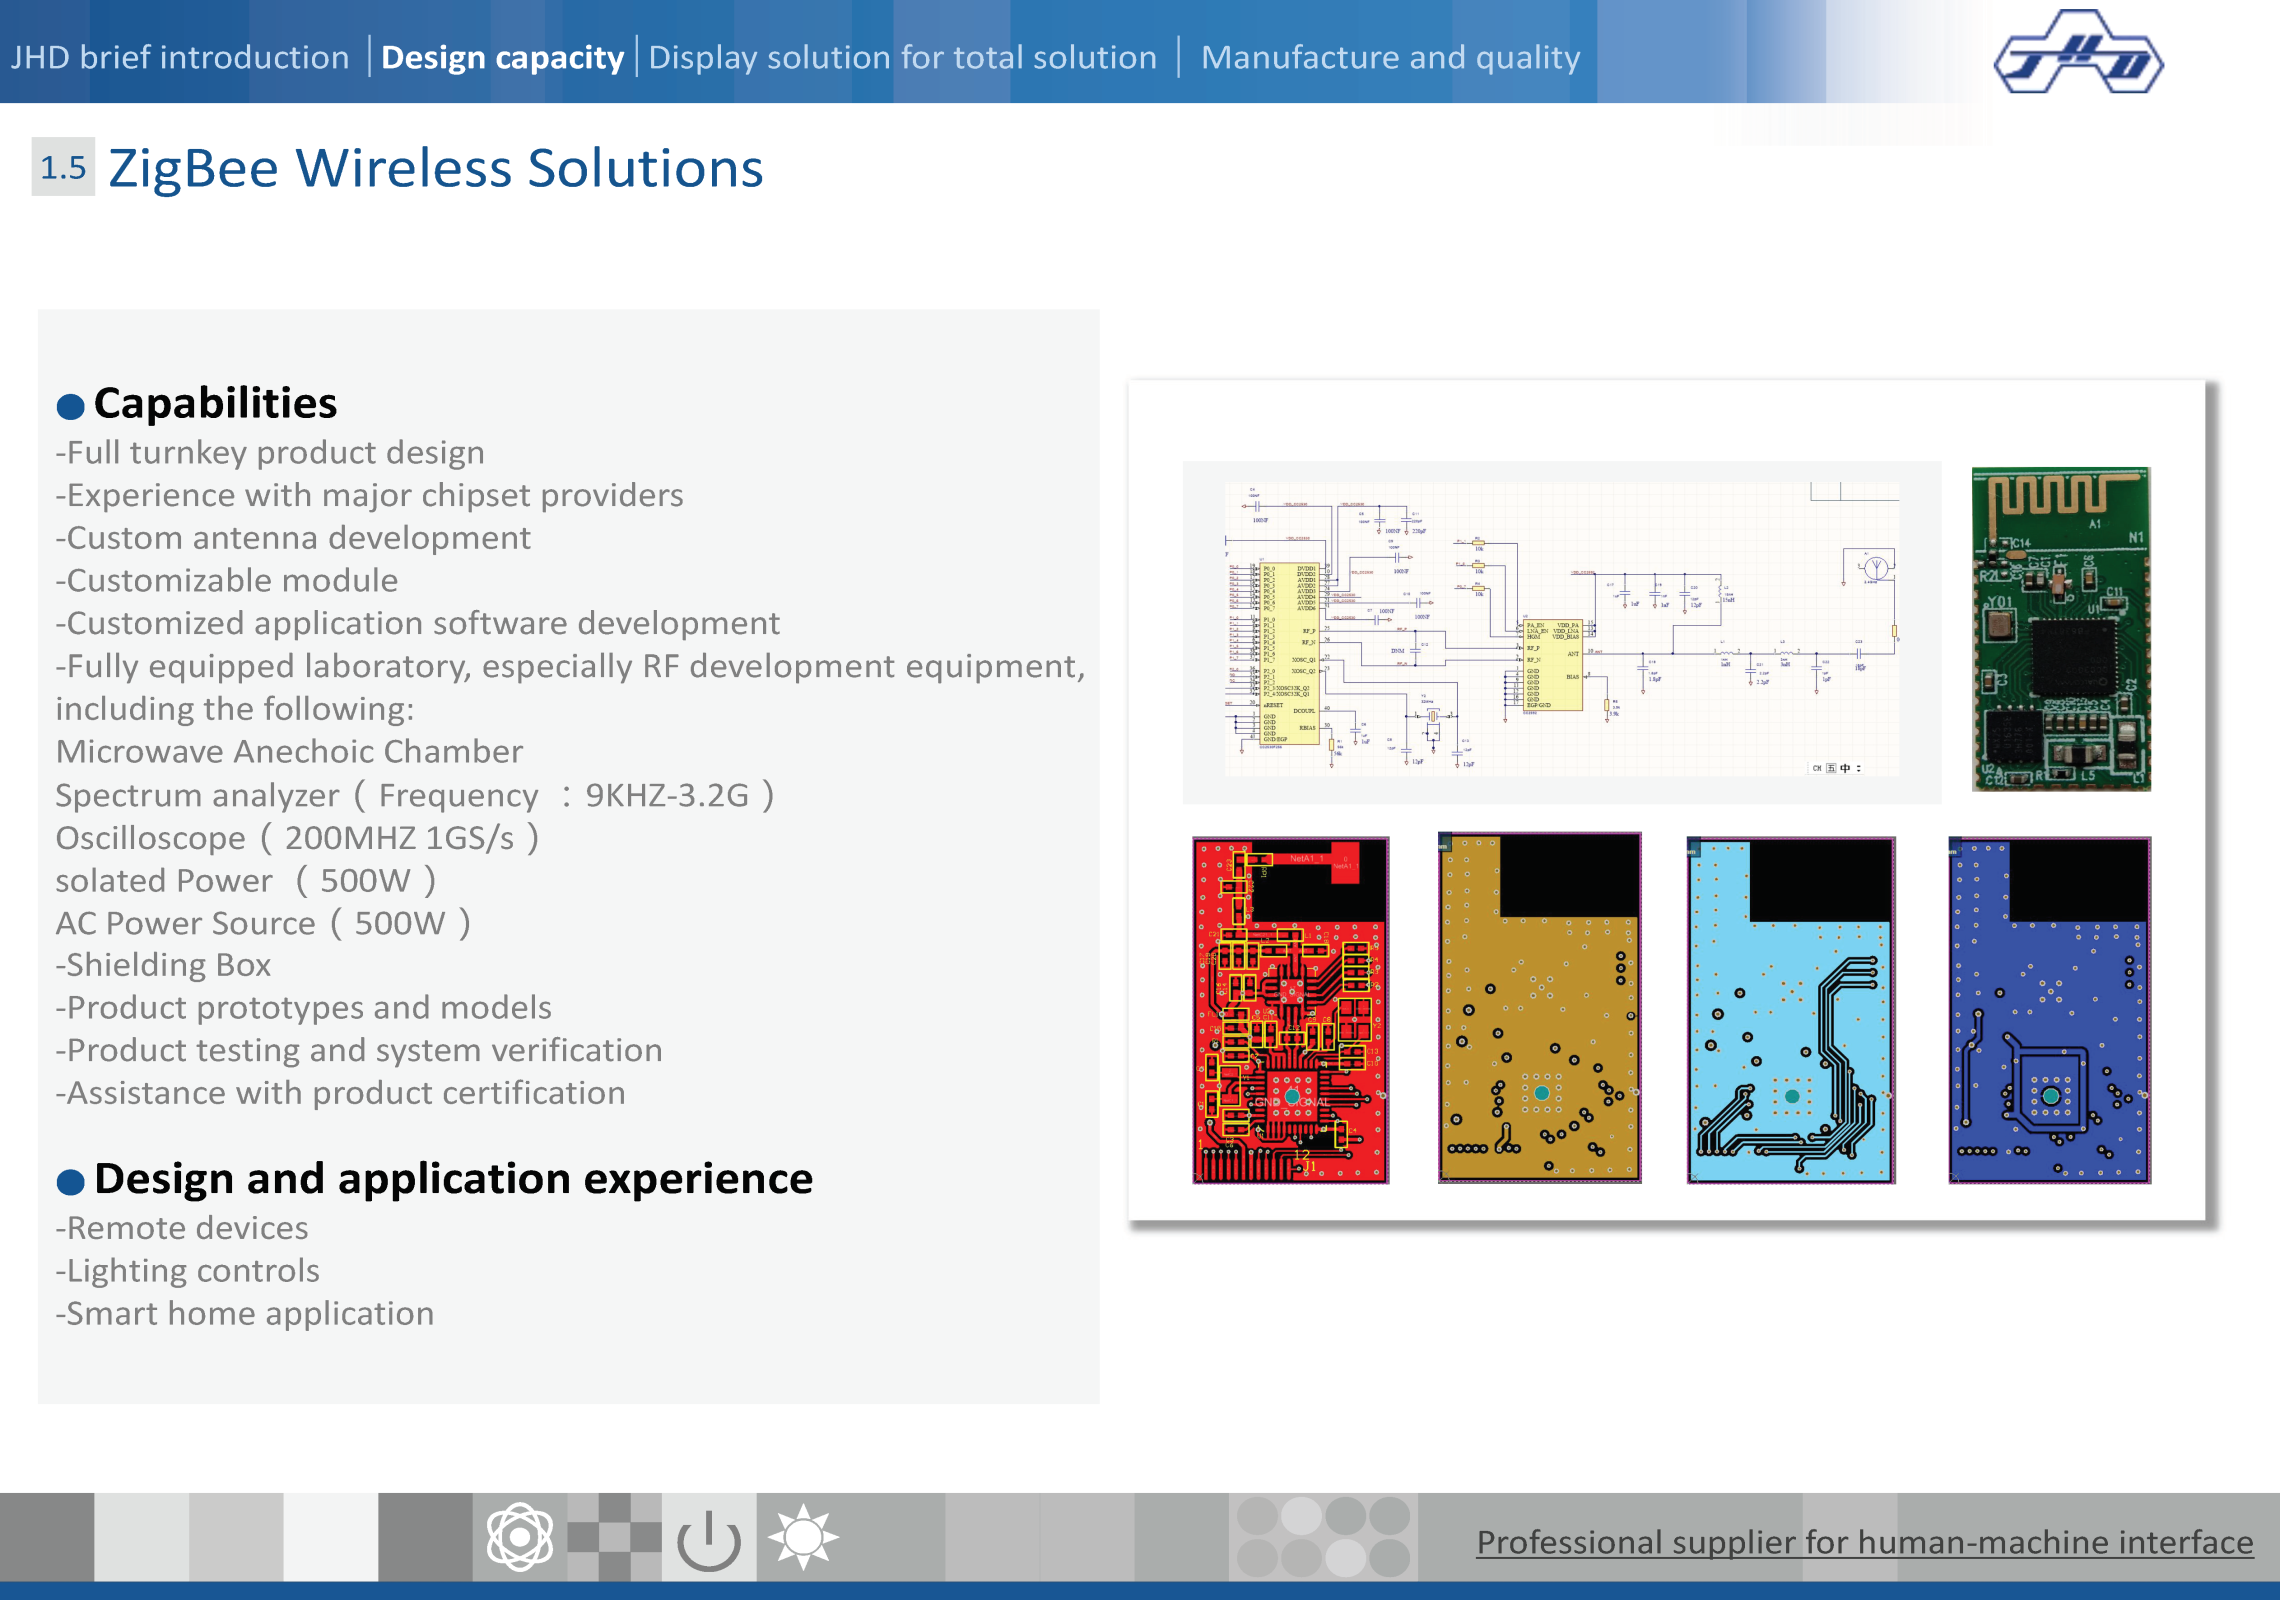Image resolution: width=2280 pixels, height=1600 pixels.
Task: Open the JHD brief introduction tab
Action: point(180,57)
